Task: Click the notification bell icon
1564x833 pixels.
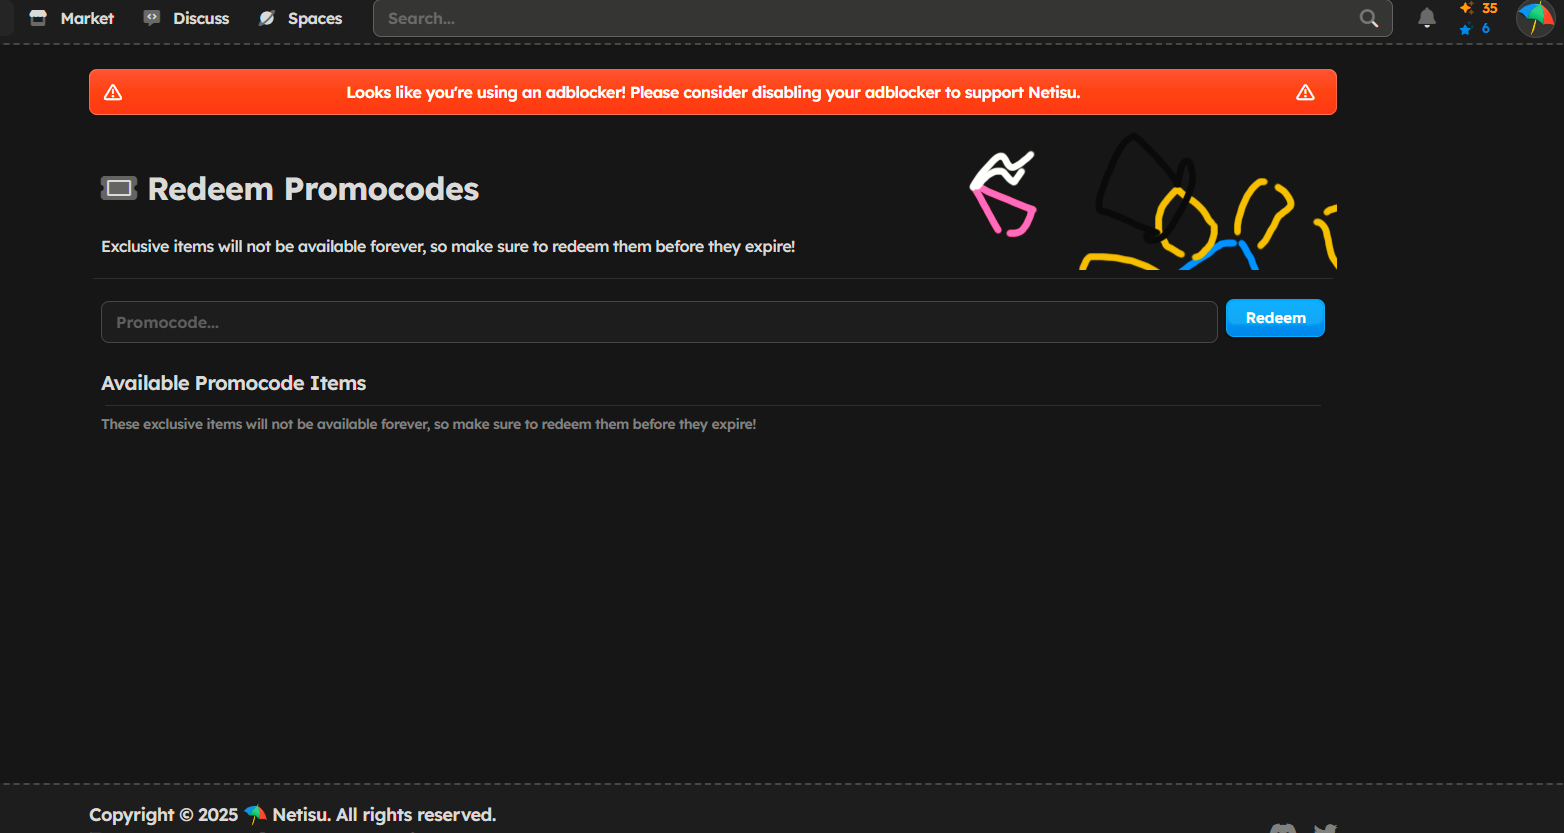Action: tap(1427, 18)
